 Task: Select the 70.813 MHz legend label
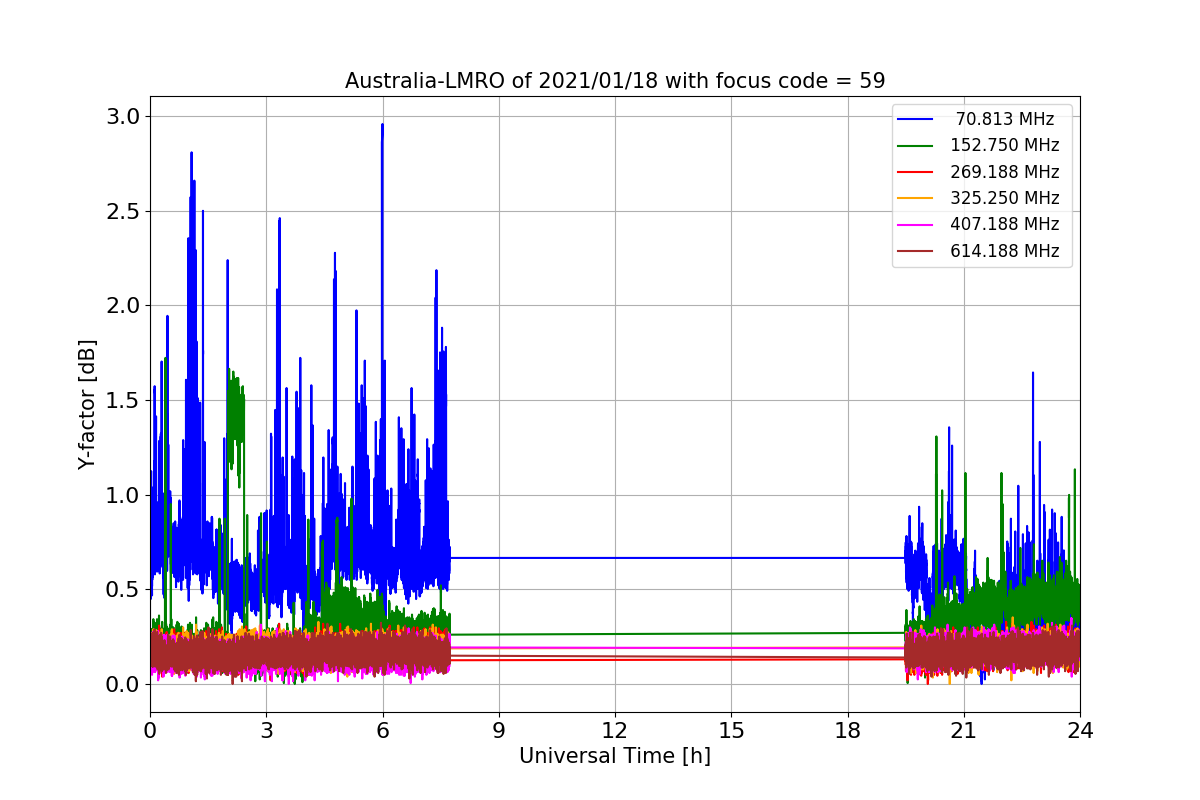tap(1005, 119)
